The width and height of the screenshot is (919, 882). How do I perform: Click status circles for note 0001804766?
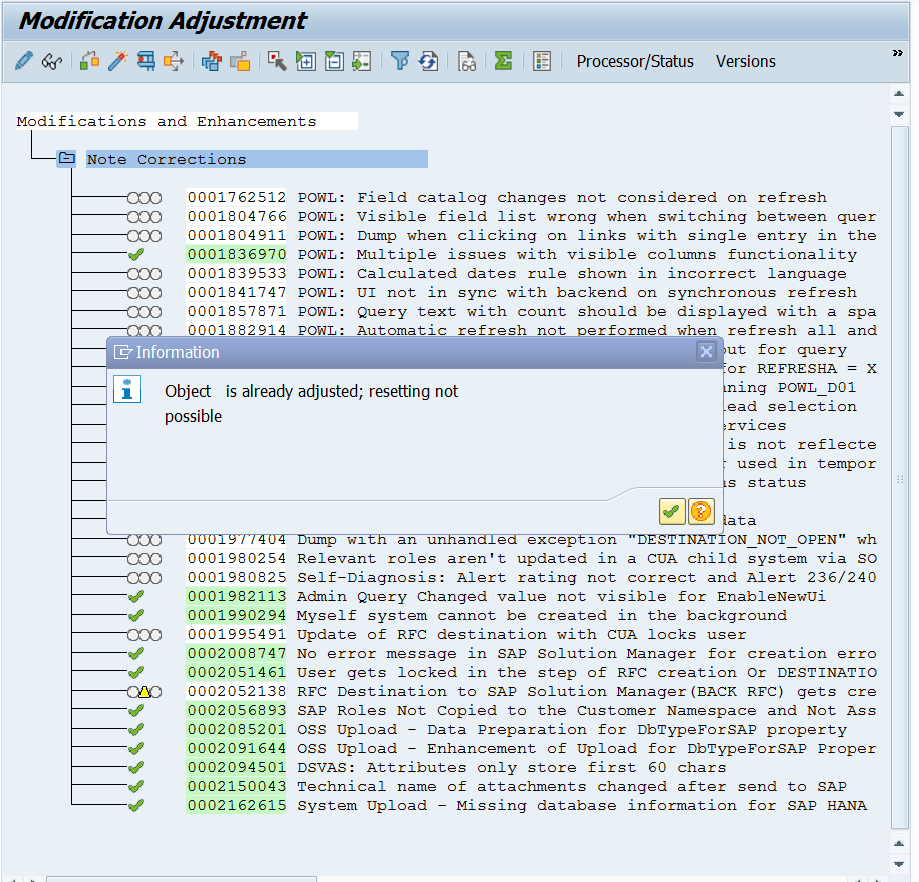click(x=144, y=217)
